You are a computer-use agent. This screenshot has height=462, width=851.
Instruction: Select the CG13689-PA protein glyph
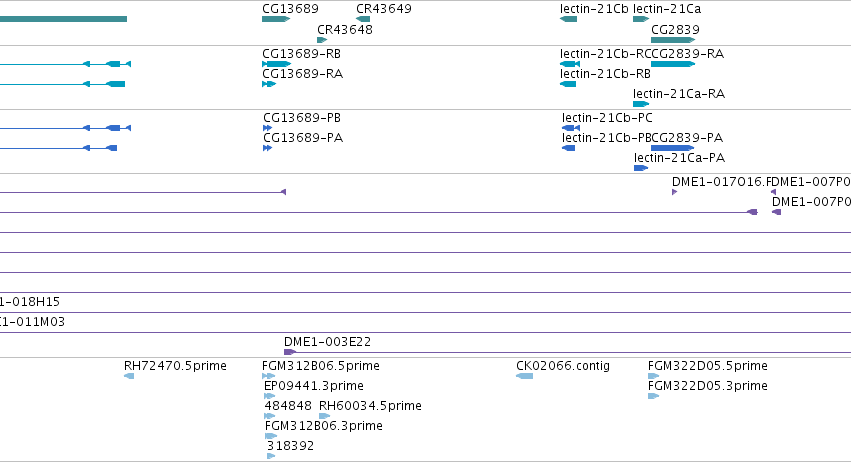click(268, 148)
